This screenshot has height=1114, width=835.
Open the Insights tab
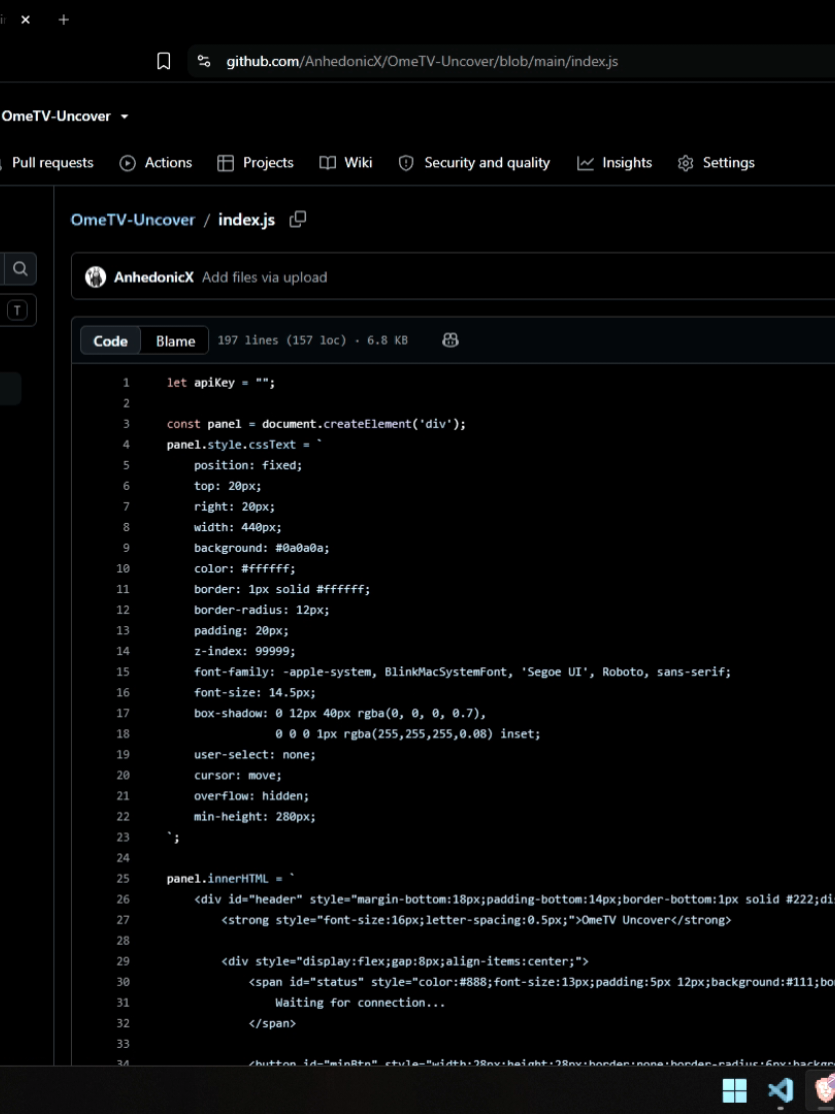614,163
